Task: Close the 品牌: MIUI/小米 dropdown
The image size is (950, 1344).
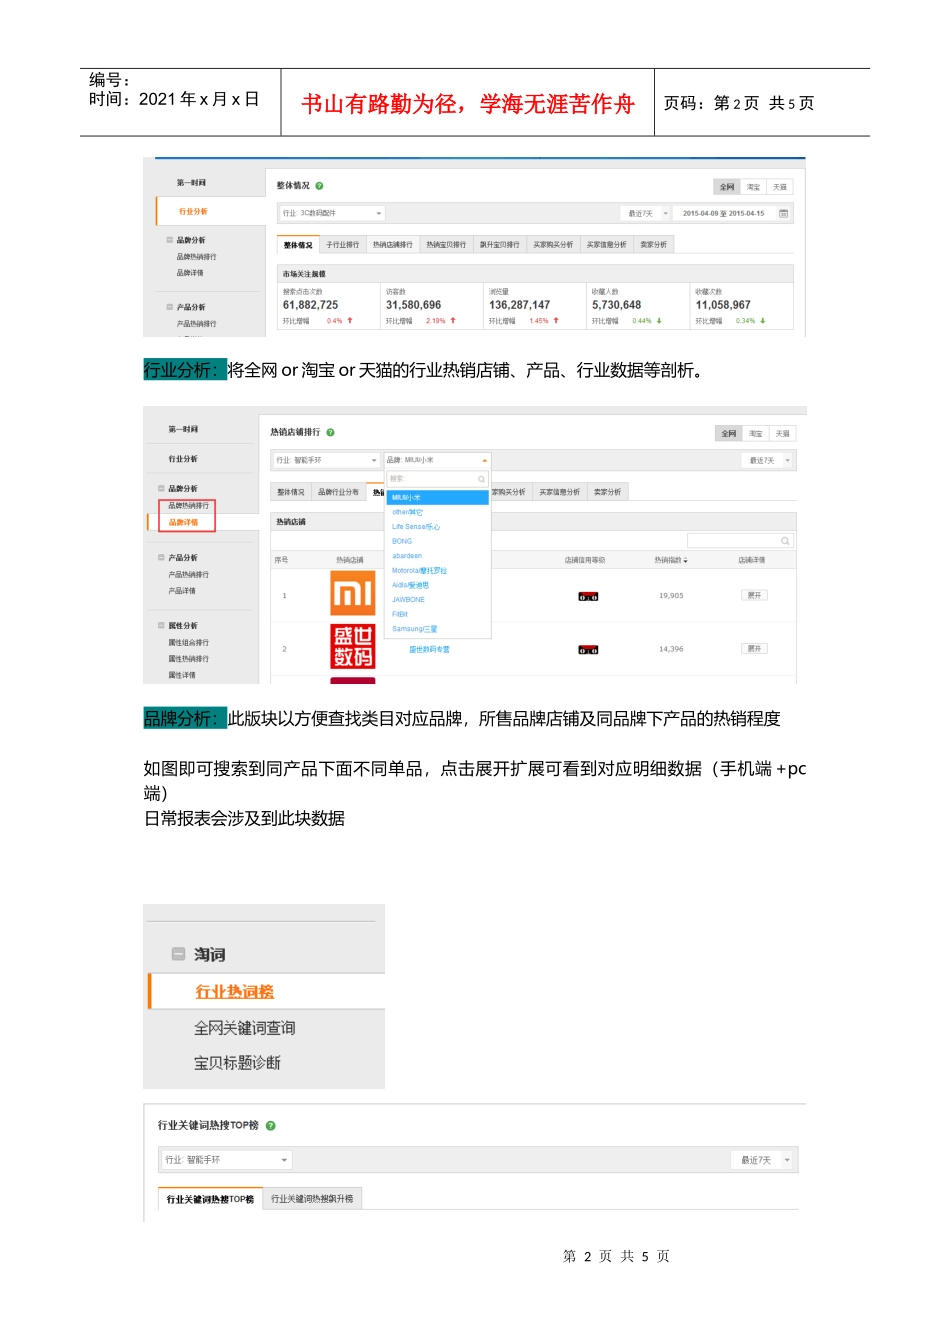Action: point(437,460)
